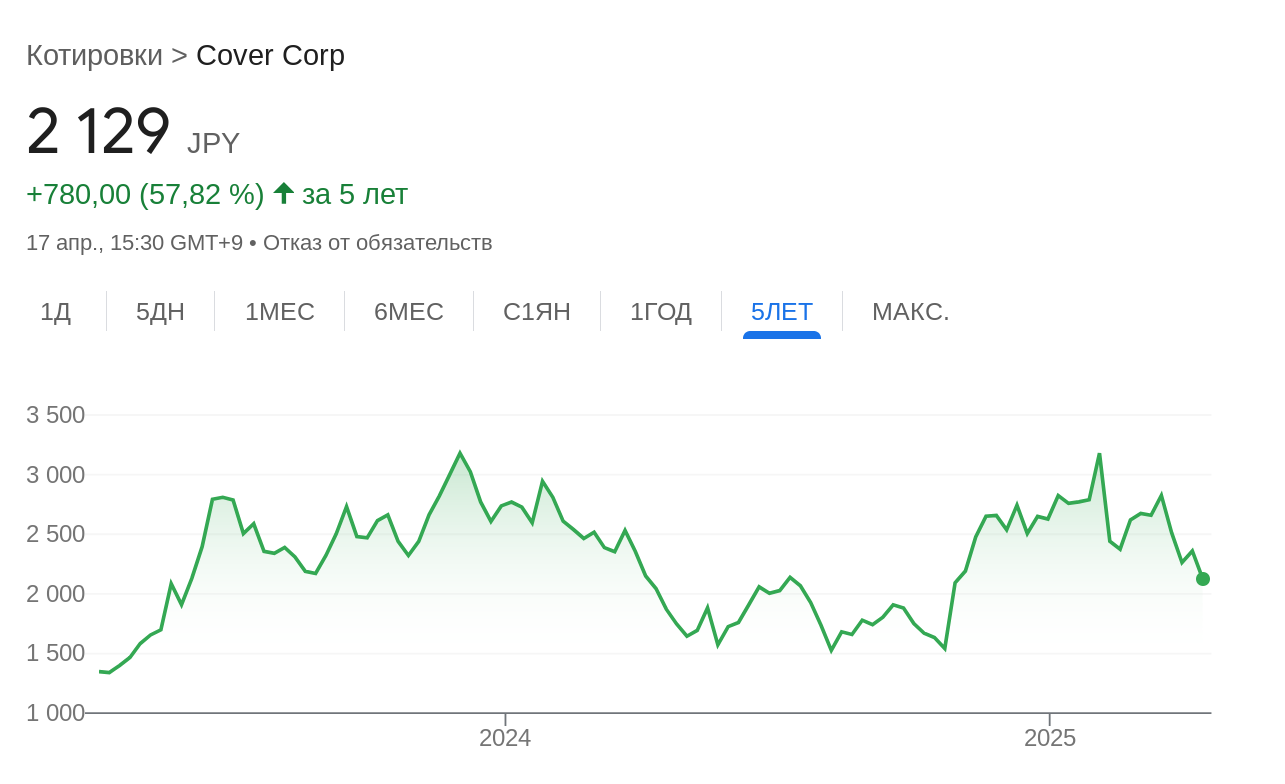Open the МАКС. full history tab

[x=910, y=312]
